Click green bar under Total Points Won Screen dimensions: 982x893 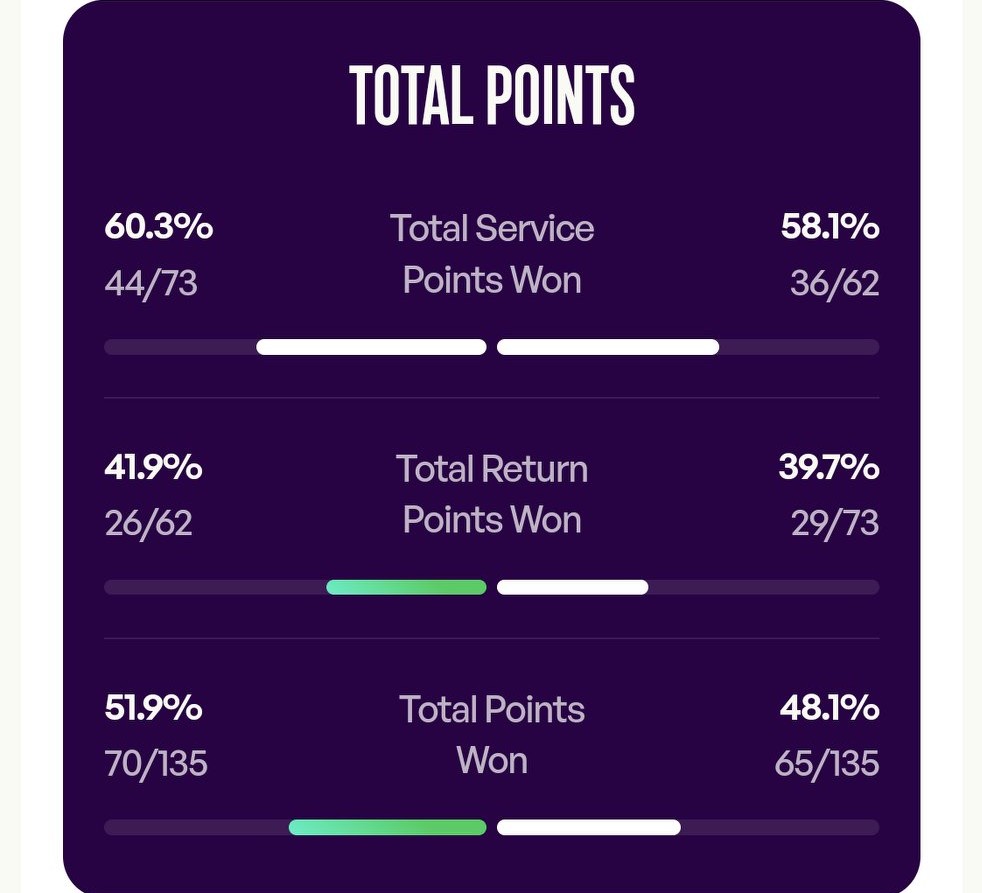click(x=387, y=827)
